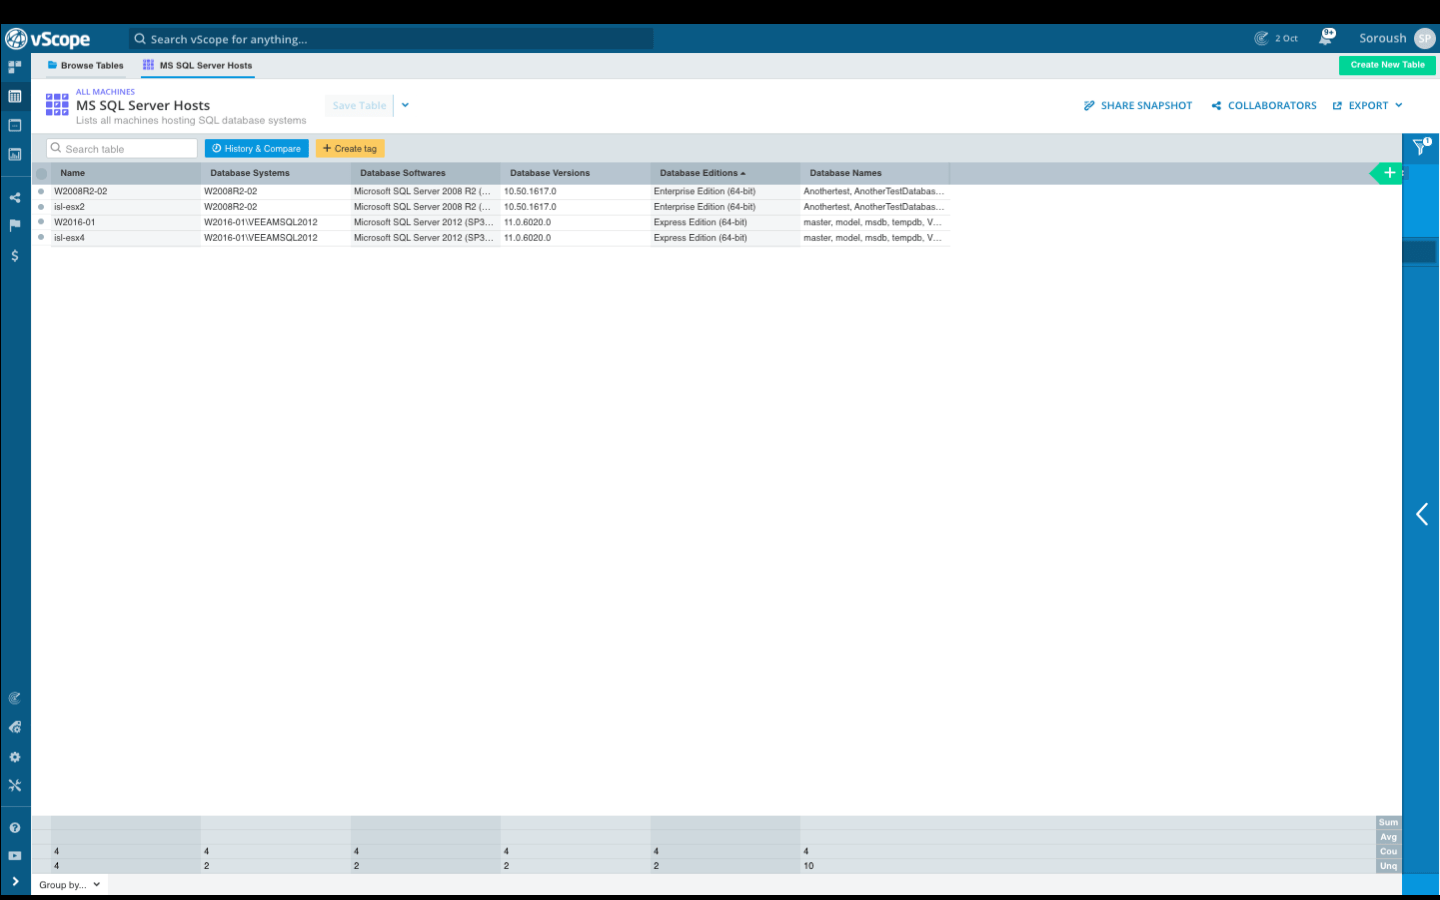The image size is (1440, 900).
Task: Click the Name column header
Action: coord(126,173)
